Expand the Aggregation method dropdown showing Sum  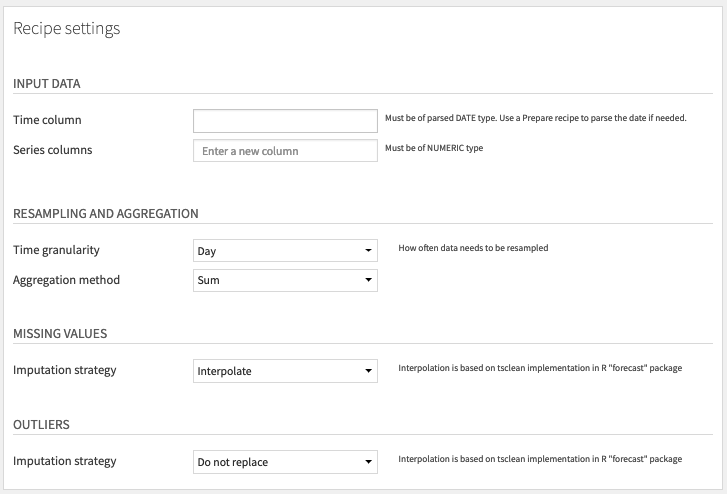point(285,280)
